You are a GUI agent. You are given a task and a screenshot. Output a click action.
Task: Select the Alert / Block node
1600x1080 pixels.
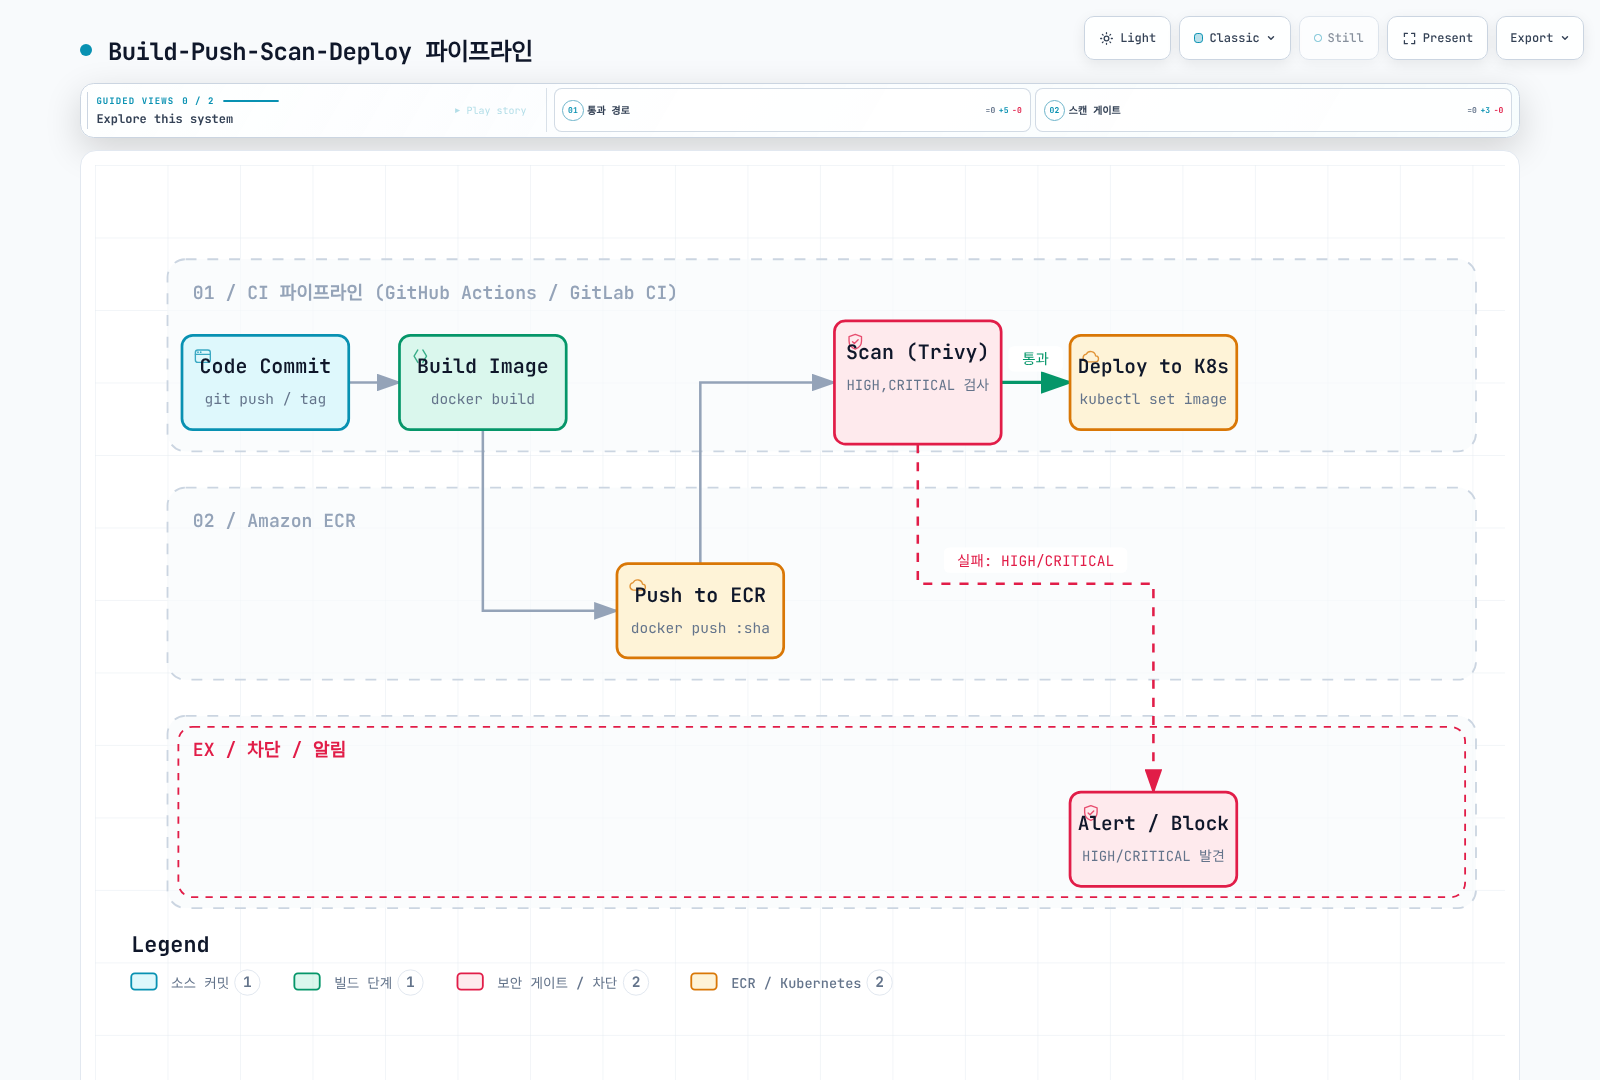point(1153,839)
